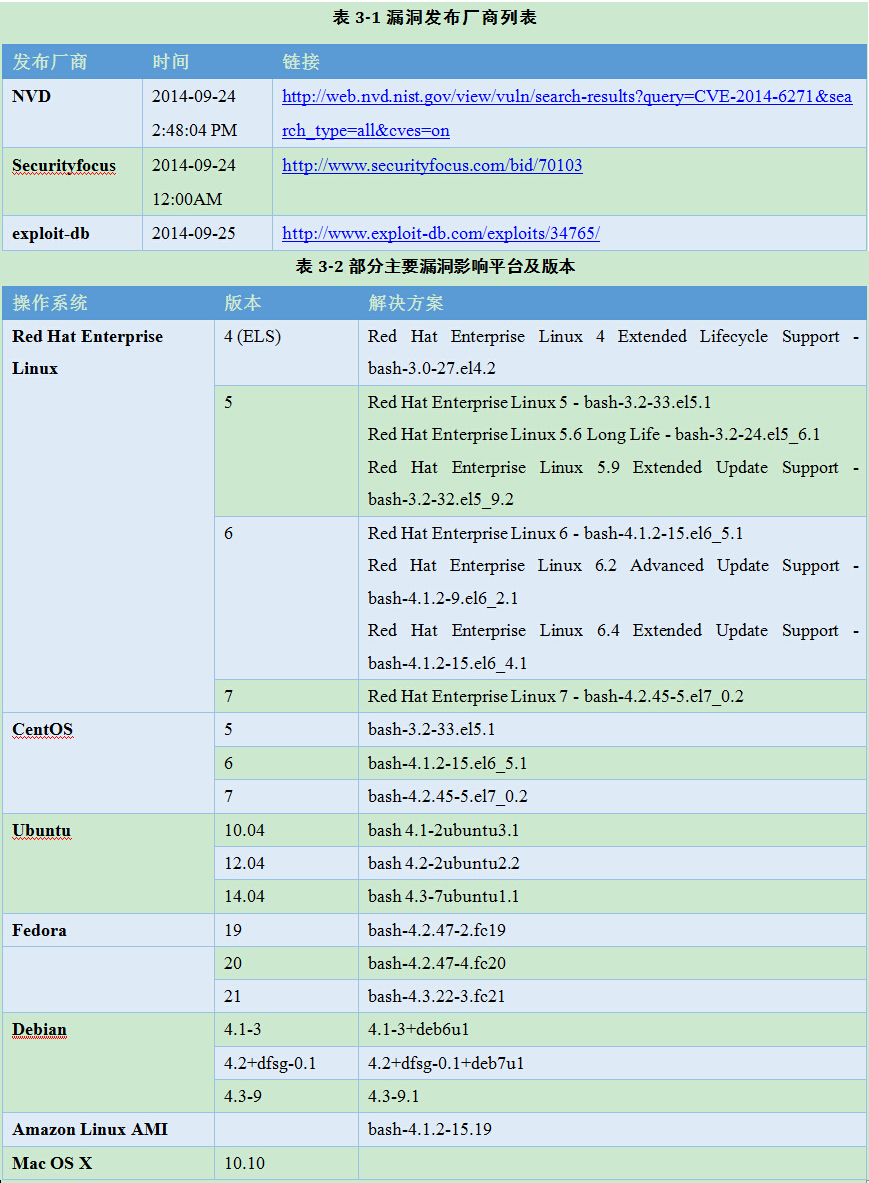Click the Ubuntu 14.04 version cell
Screen dimensions: 869x1183
click(x=287, y=896)
